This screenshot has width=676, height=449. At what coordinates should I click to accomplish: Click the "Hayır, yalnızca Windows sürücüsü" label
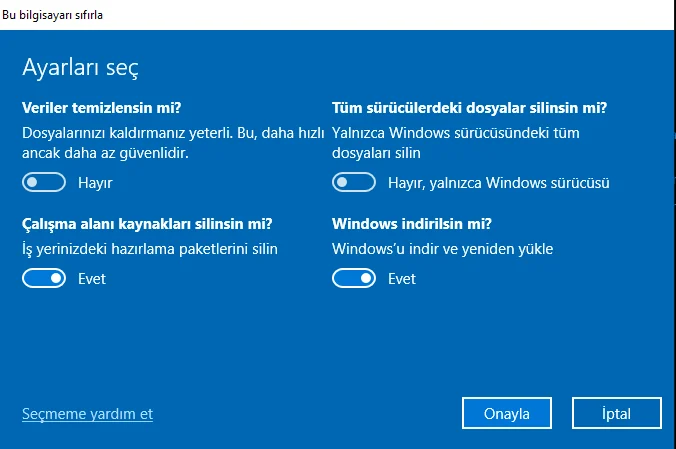(498, 183)
